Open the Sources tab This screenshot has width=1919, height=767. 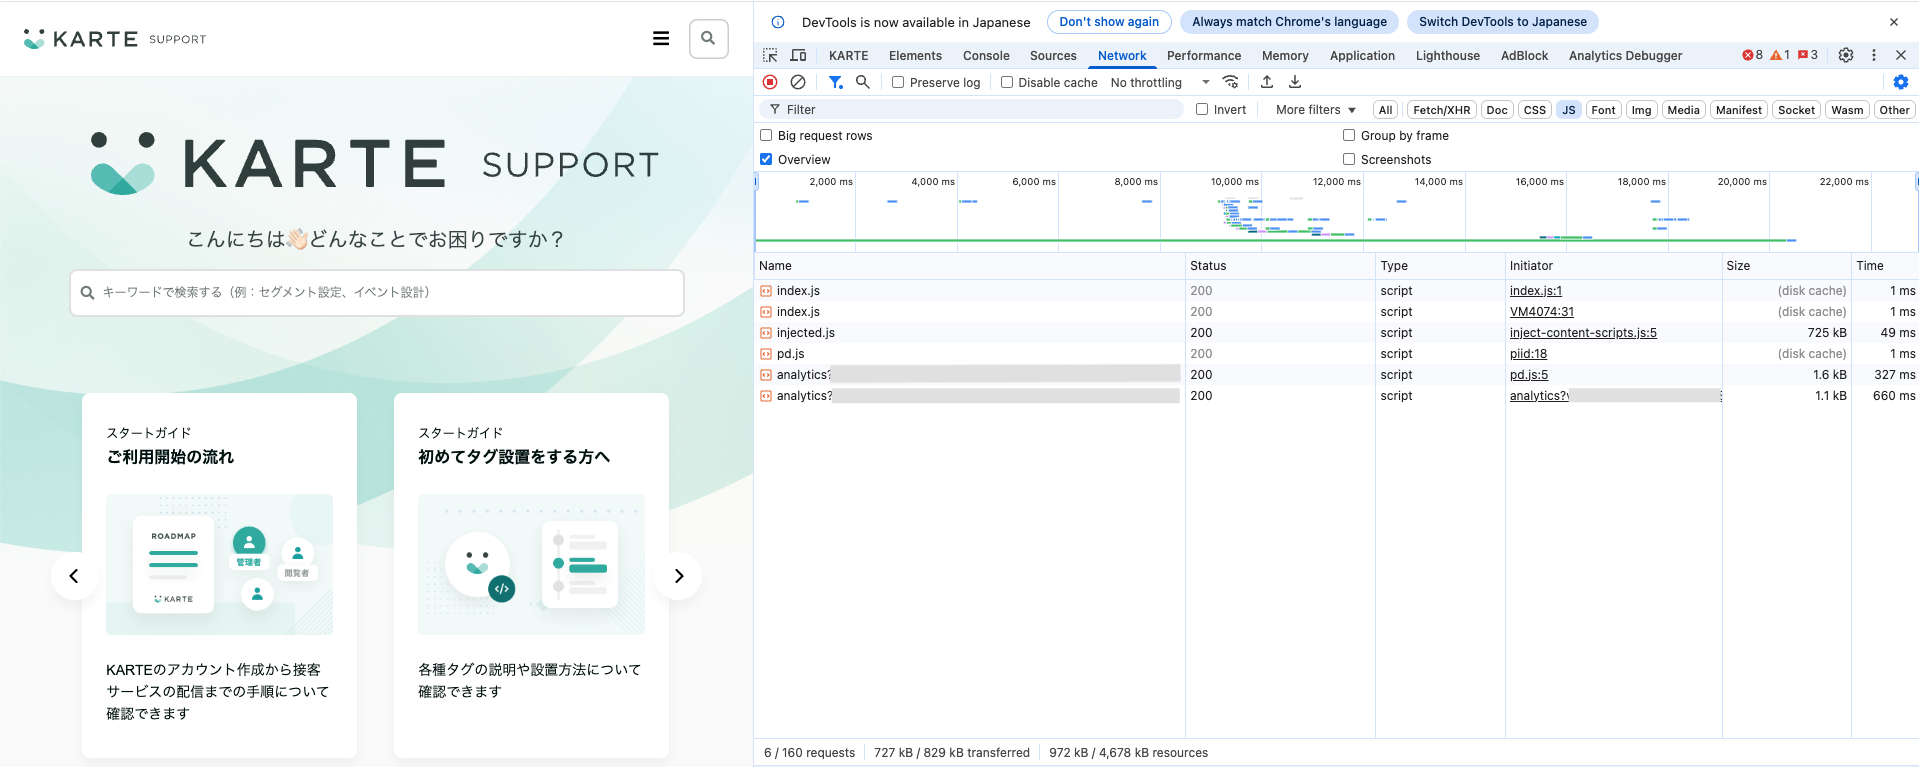[x=1053, y=56]
